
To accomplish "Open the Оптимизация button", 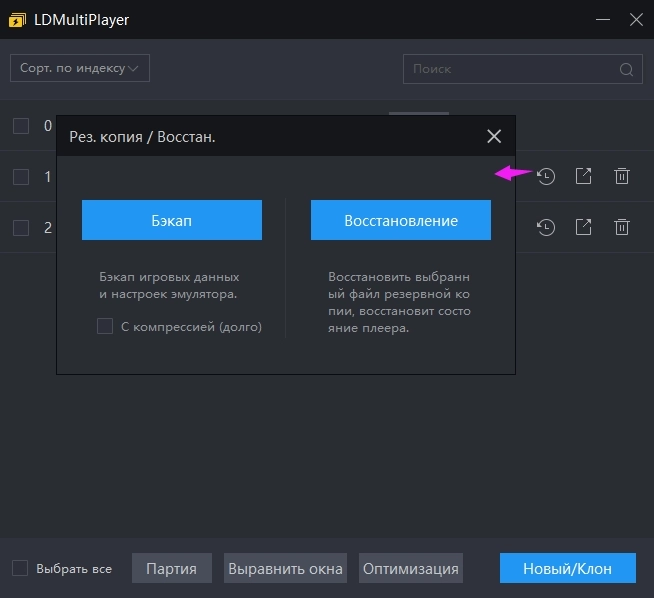I will 411,568.
